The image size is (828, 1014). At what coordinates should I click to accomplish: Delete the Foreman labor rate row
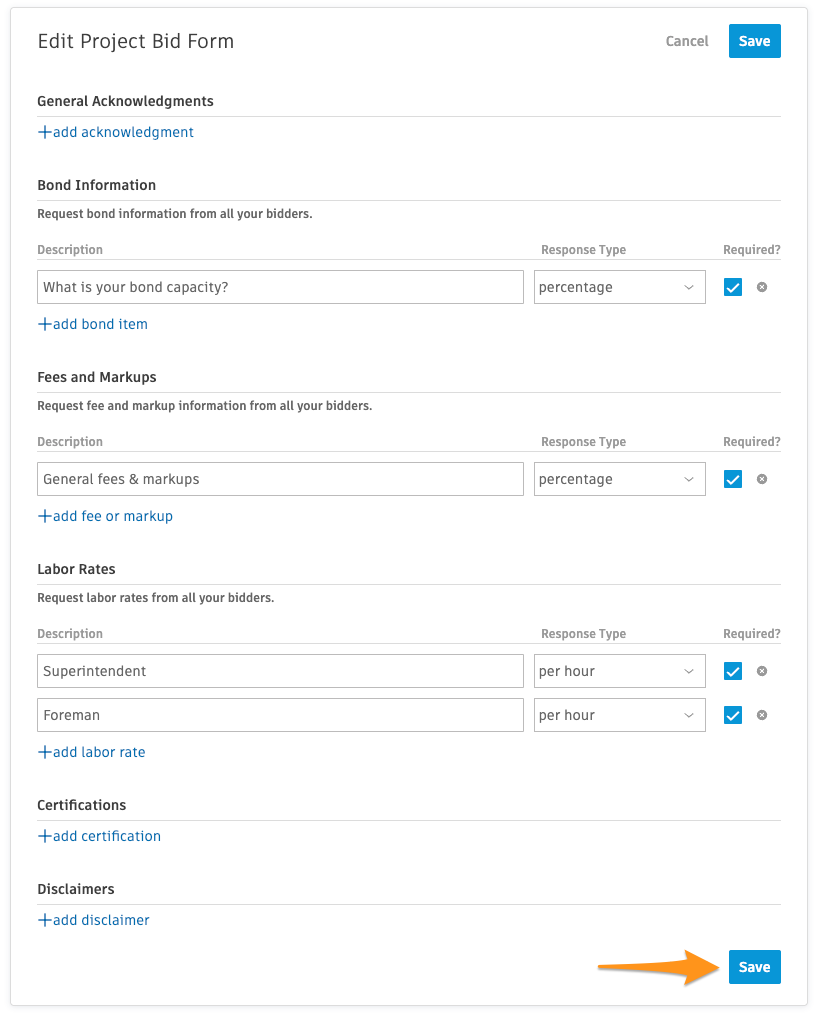click(x=762, y=715)
